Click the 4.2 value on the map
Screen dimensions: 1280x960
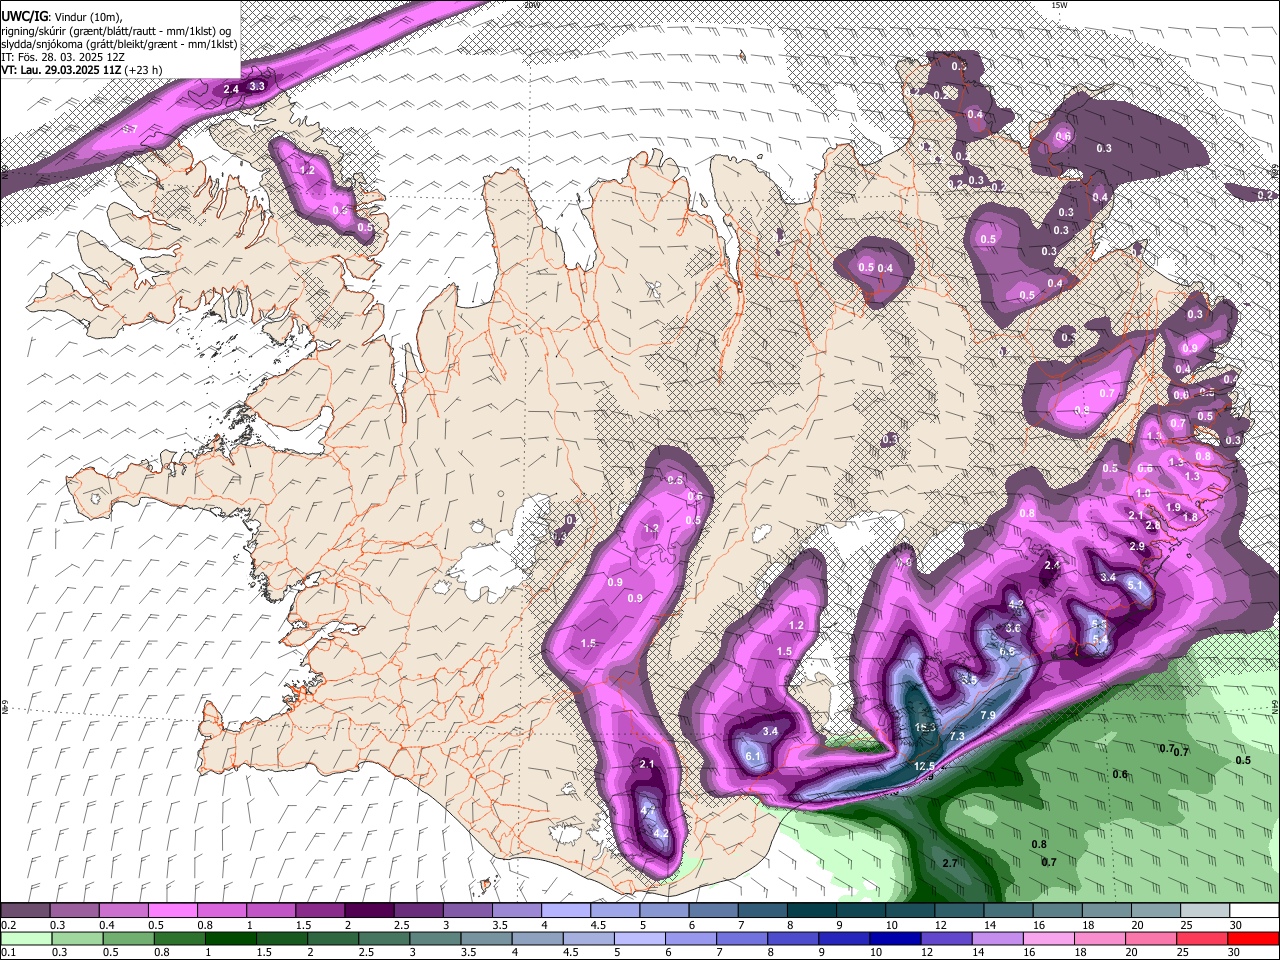click(660, 833)
